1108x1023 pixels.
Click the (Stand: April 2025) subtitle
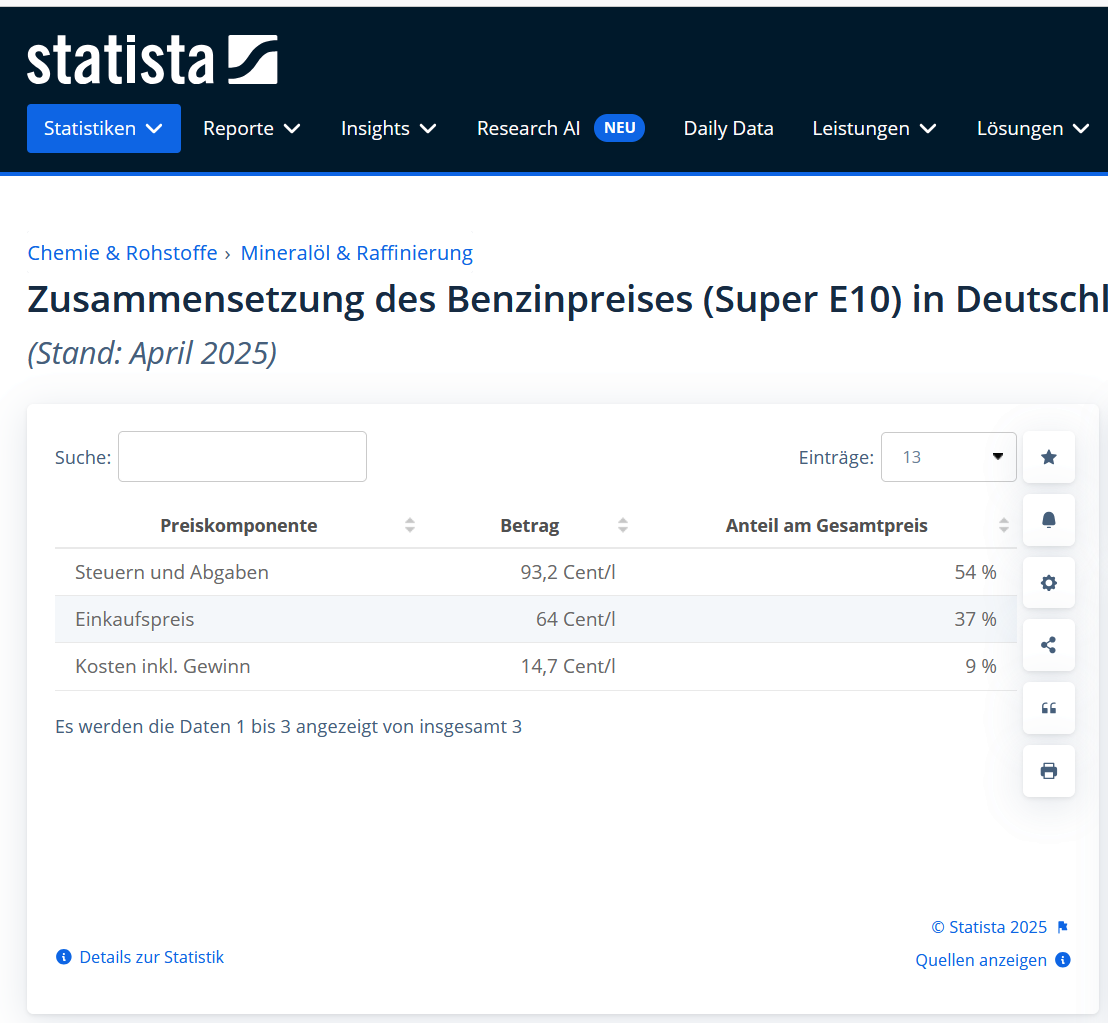[152, 353]
